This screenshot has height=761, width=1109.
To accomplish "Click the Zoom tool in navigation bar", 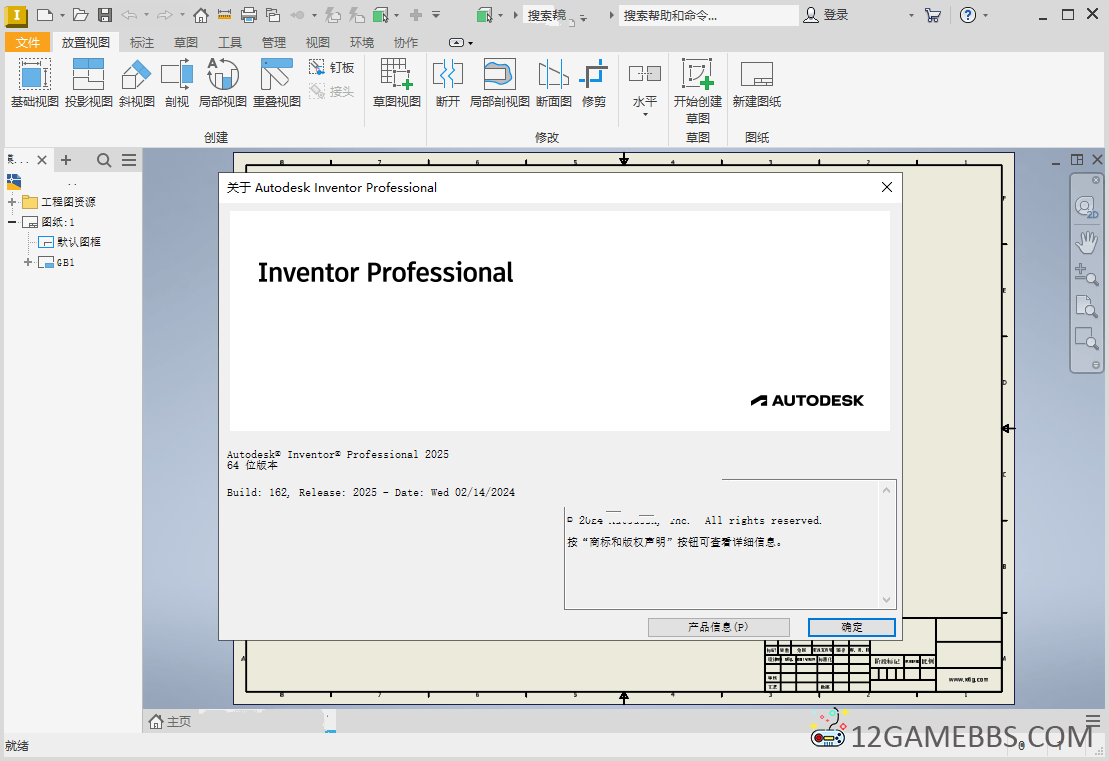I will 1086,274.
